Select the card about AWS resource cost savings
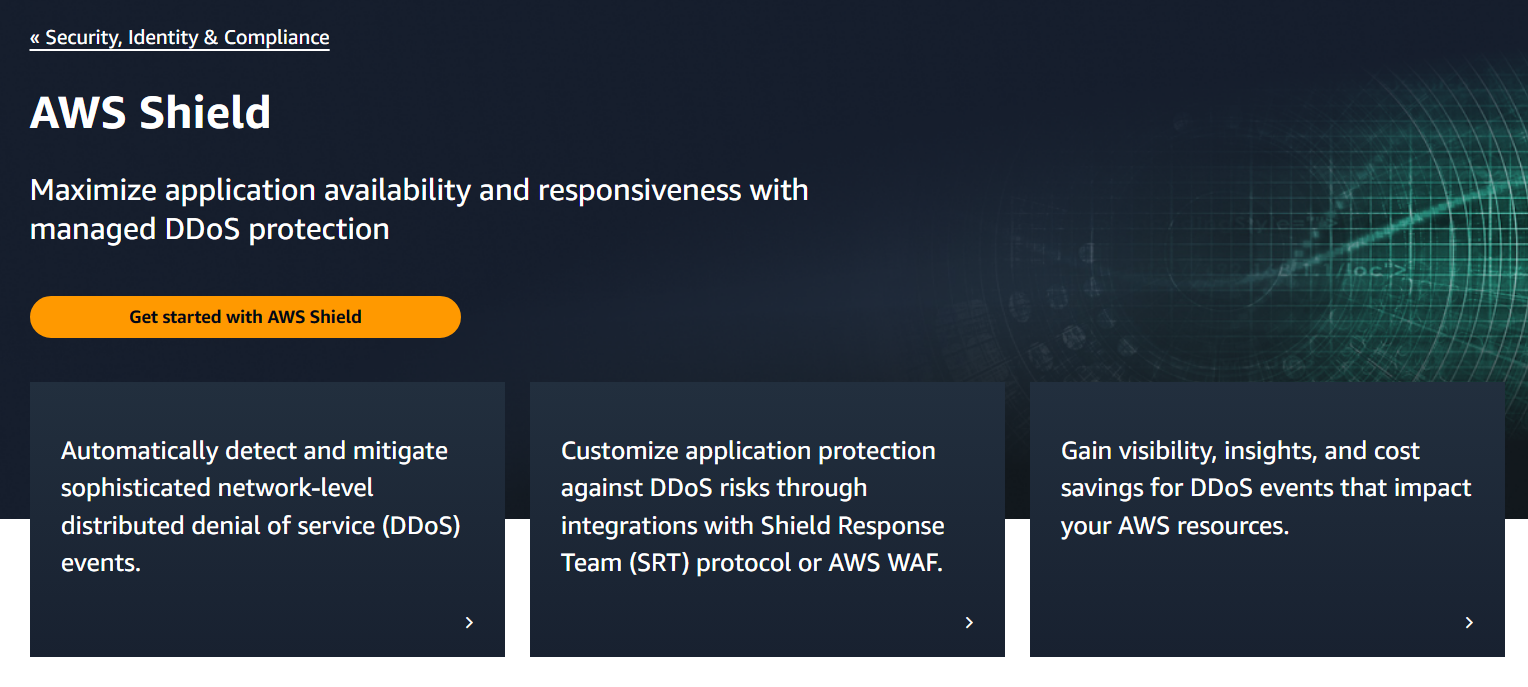 (x=1267, y=518)
